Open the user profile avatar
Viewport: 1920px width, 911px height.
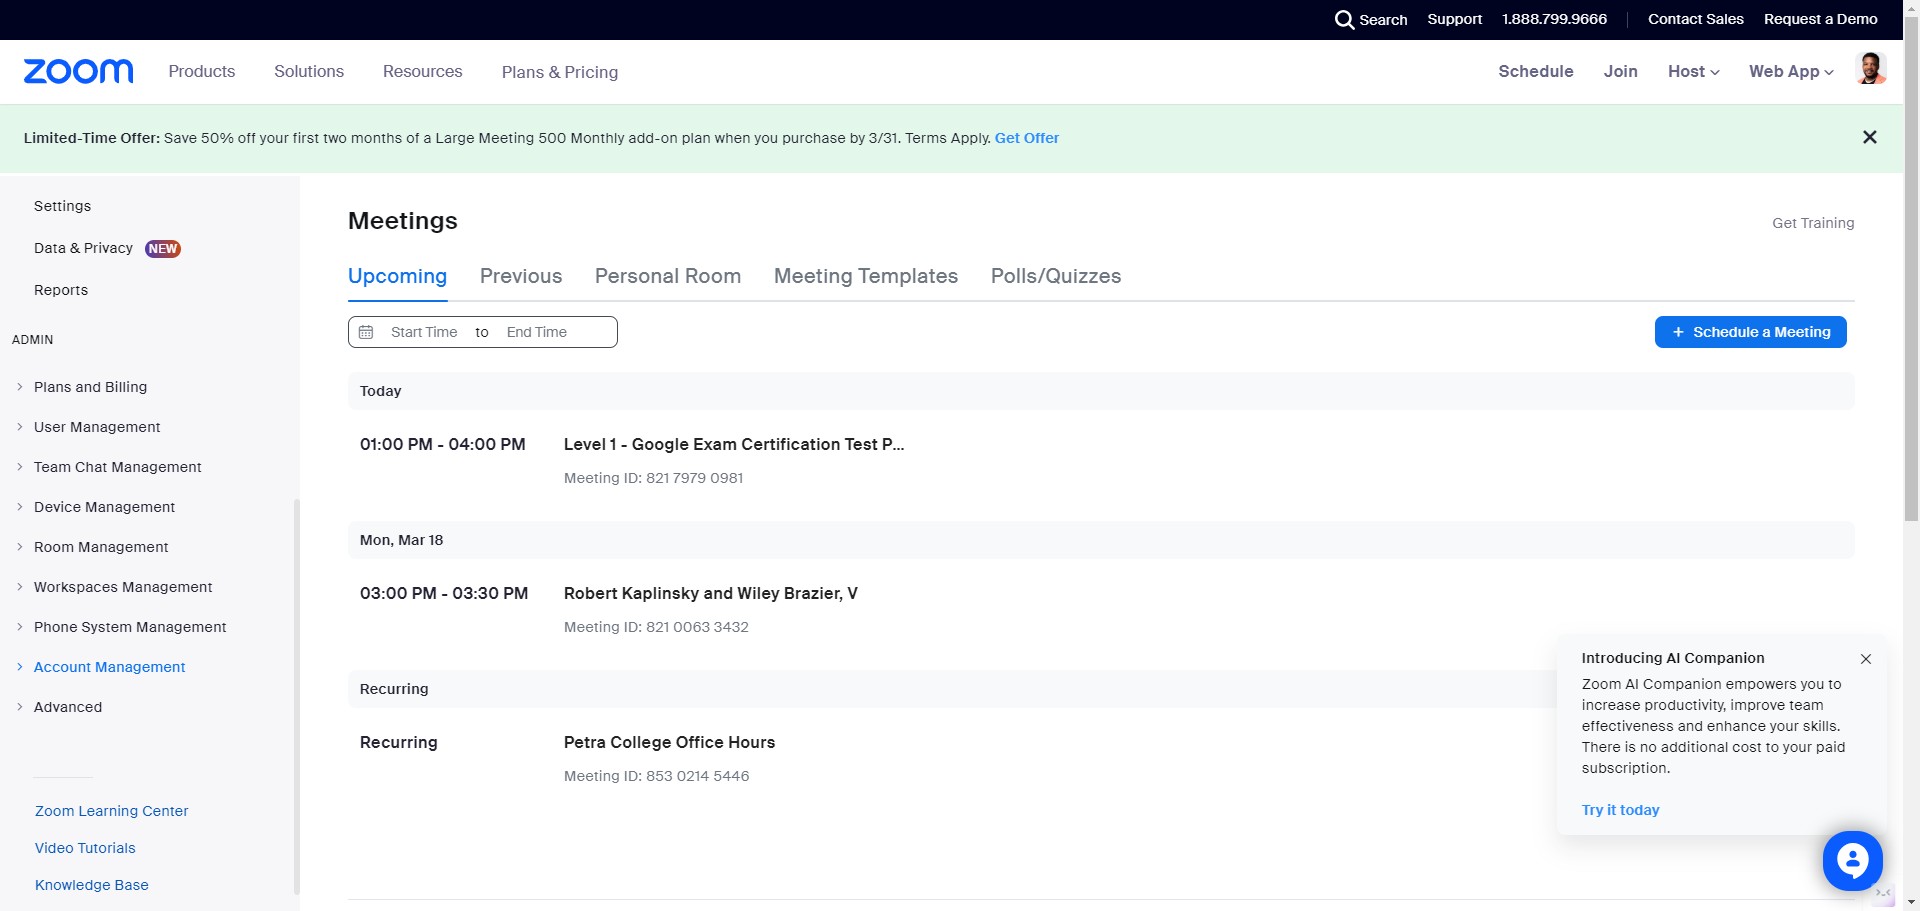[x=1870, y=70]
